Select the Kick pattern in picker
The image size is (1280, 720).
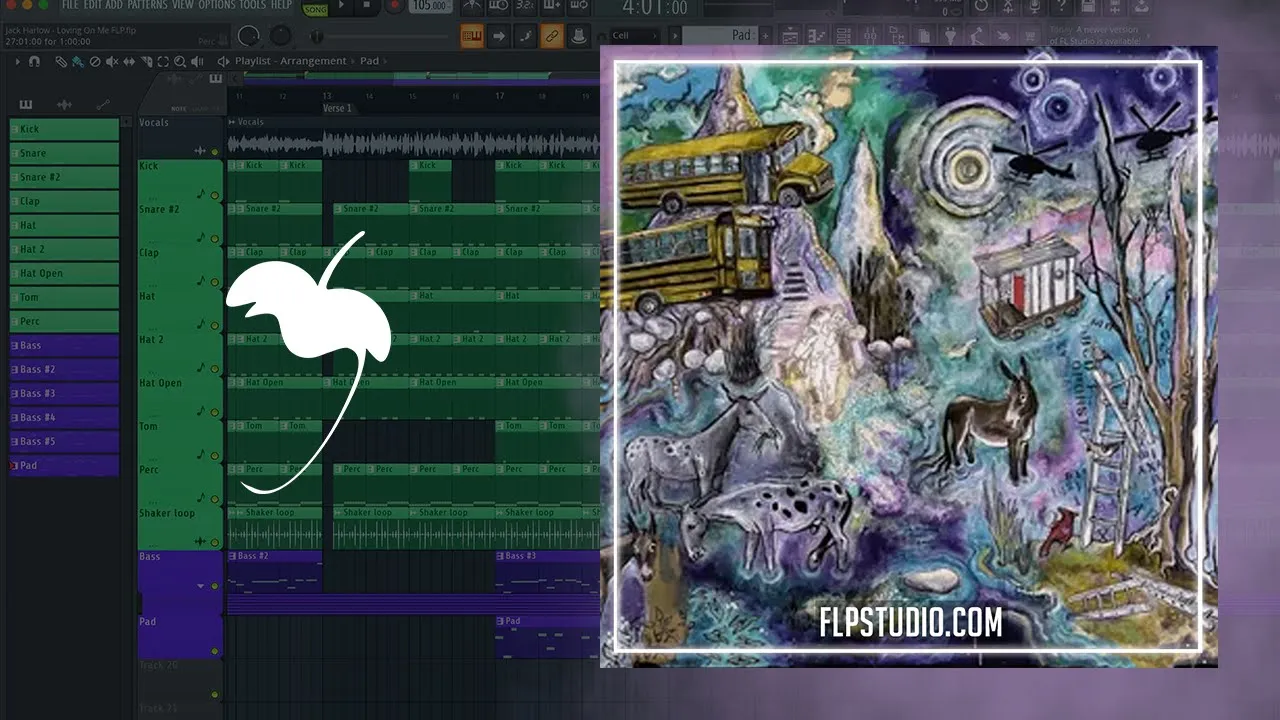64,129
